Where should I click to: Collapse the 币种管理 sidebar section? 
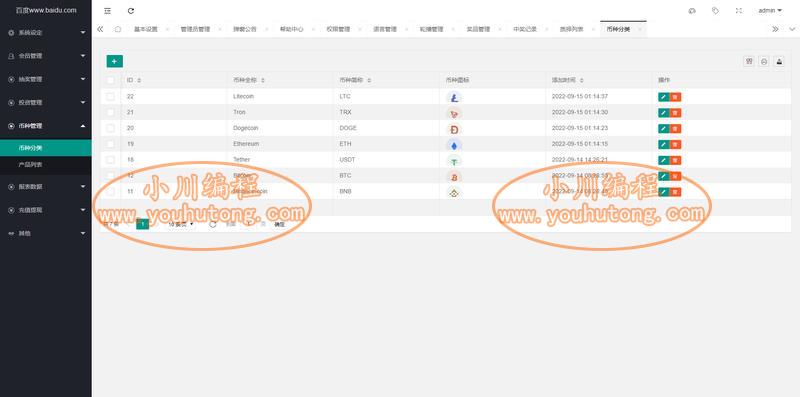(x=46, y=126)
